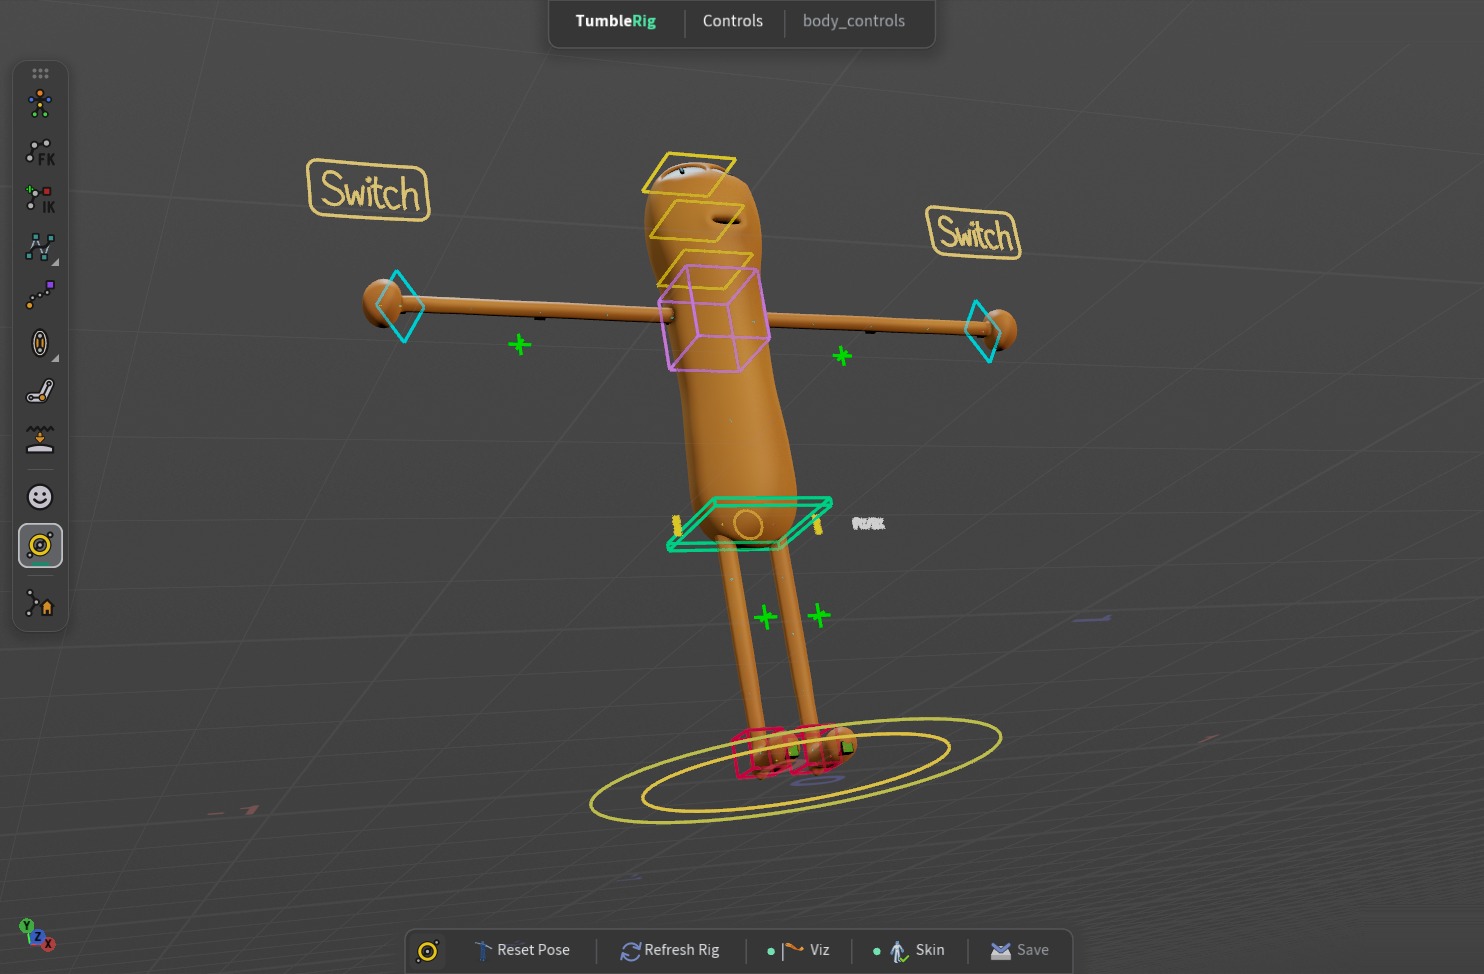Select the purple cube chest control
Image resolution: width=1484 pixels, height=974 pixels.
pos(714,318)
